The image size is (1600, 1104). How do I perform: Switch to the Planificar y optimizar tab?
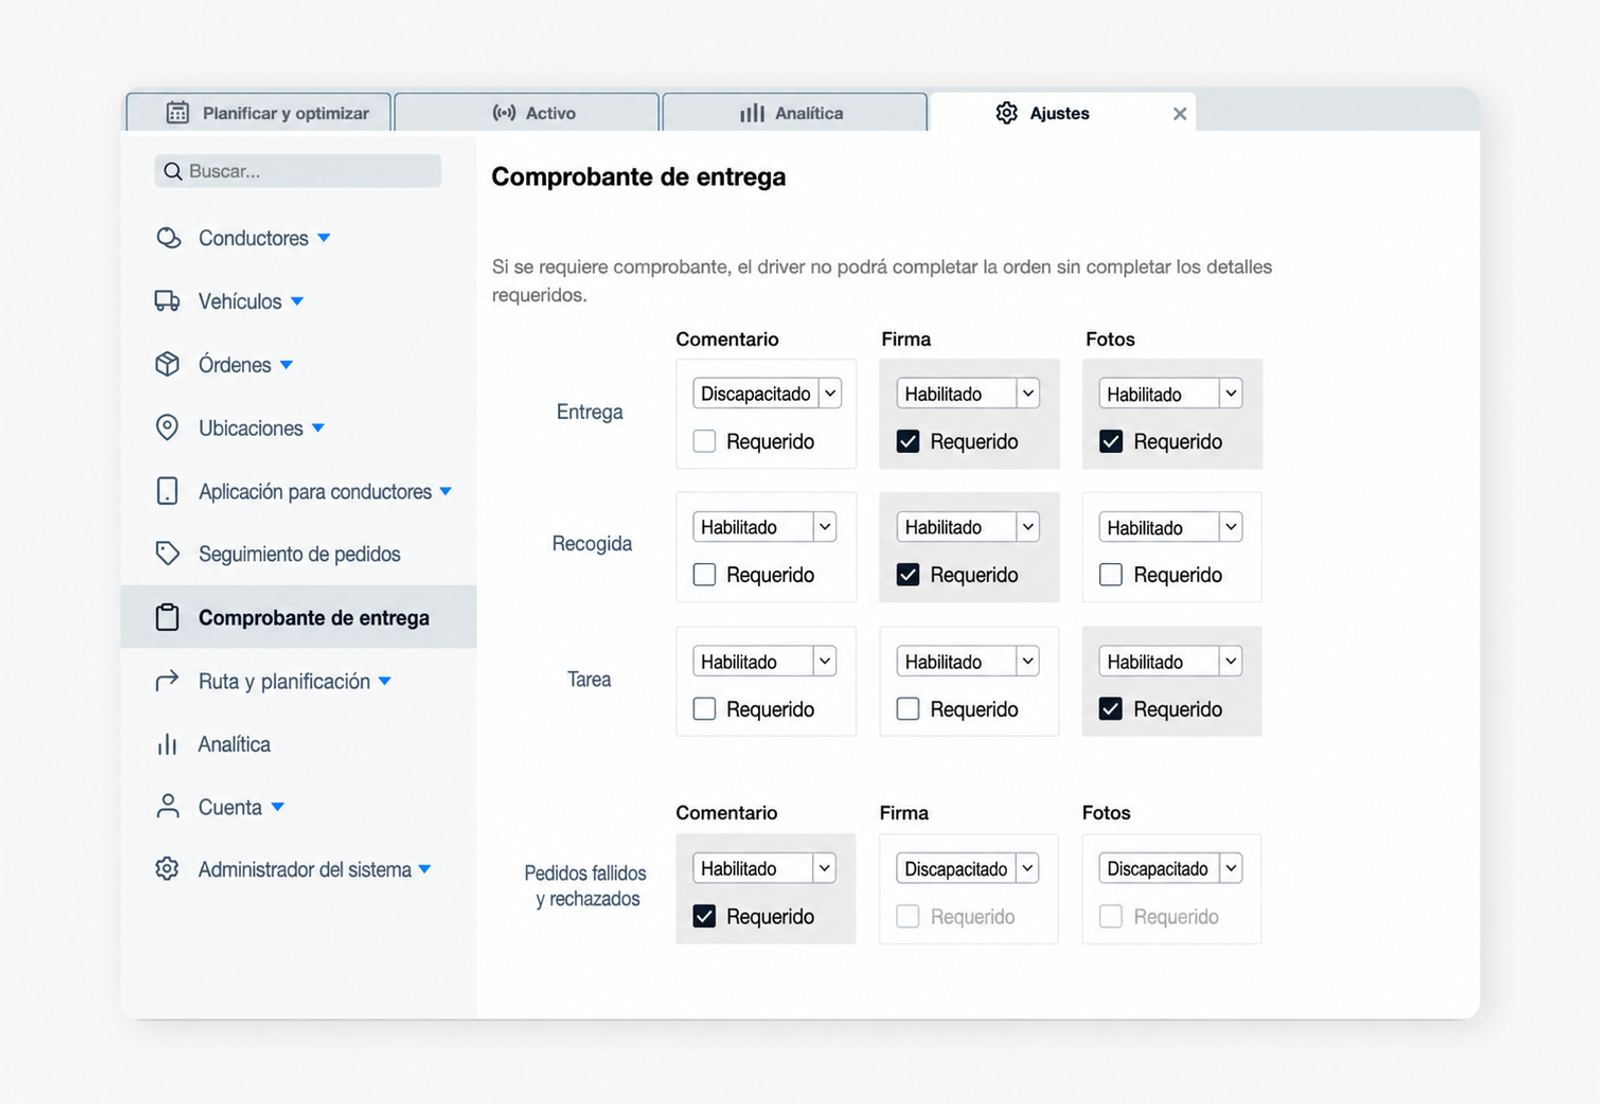(259, 112)
